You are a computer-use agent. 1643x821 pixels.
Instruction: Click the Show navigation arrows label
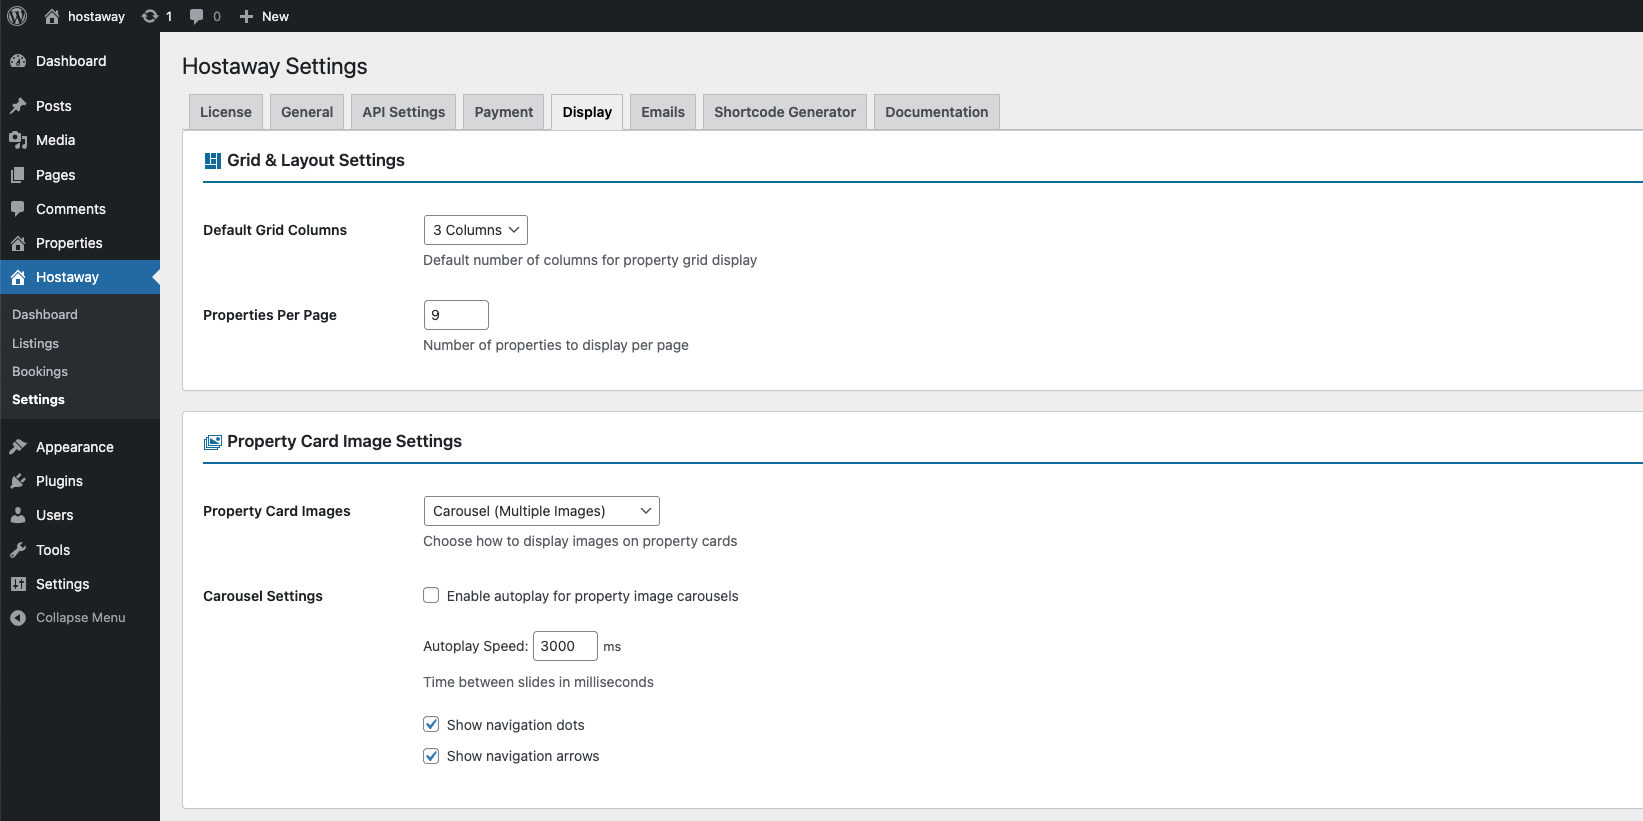click(x=523, y=756)
